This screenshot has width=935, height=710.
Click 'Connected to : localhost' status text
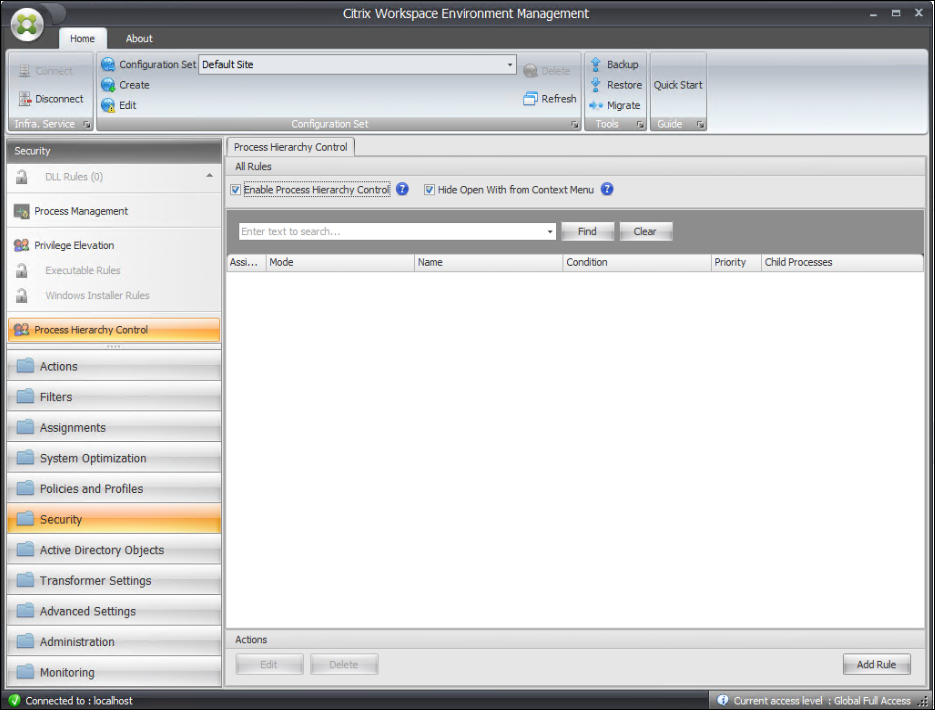(79, 700)
